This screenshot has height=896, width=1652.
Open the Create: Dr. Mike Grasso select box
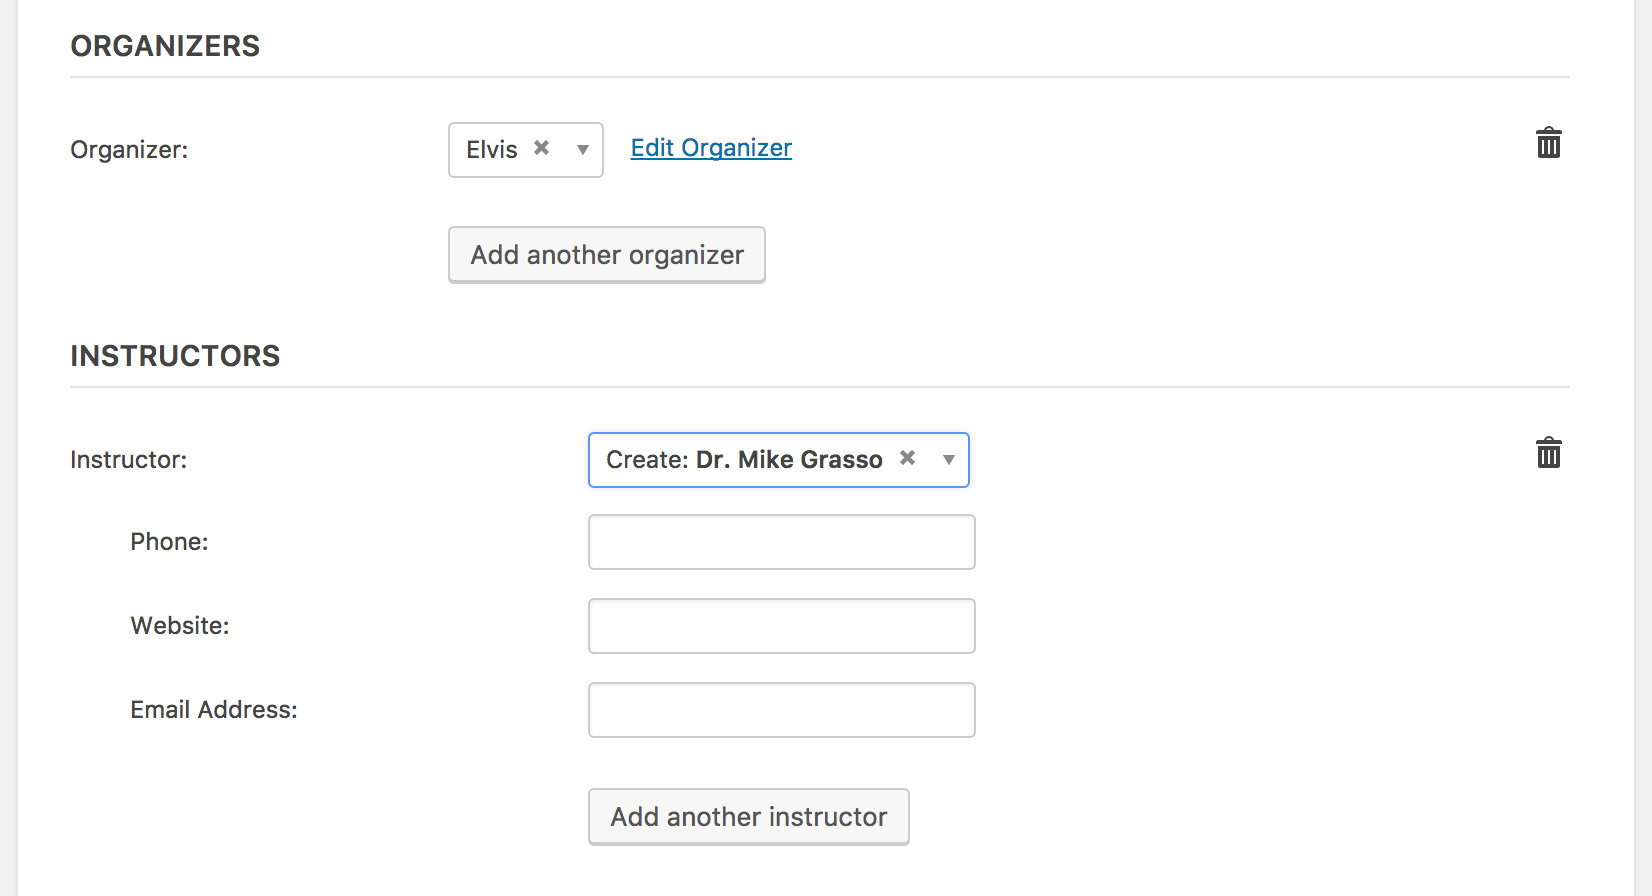[744, 460]
